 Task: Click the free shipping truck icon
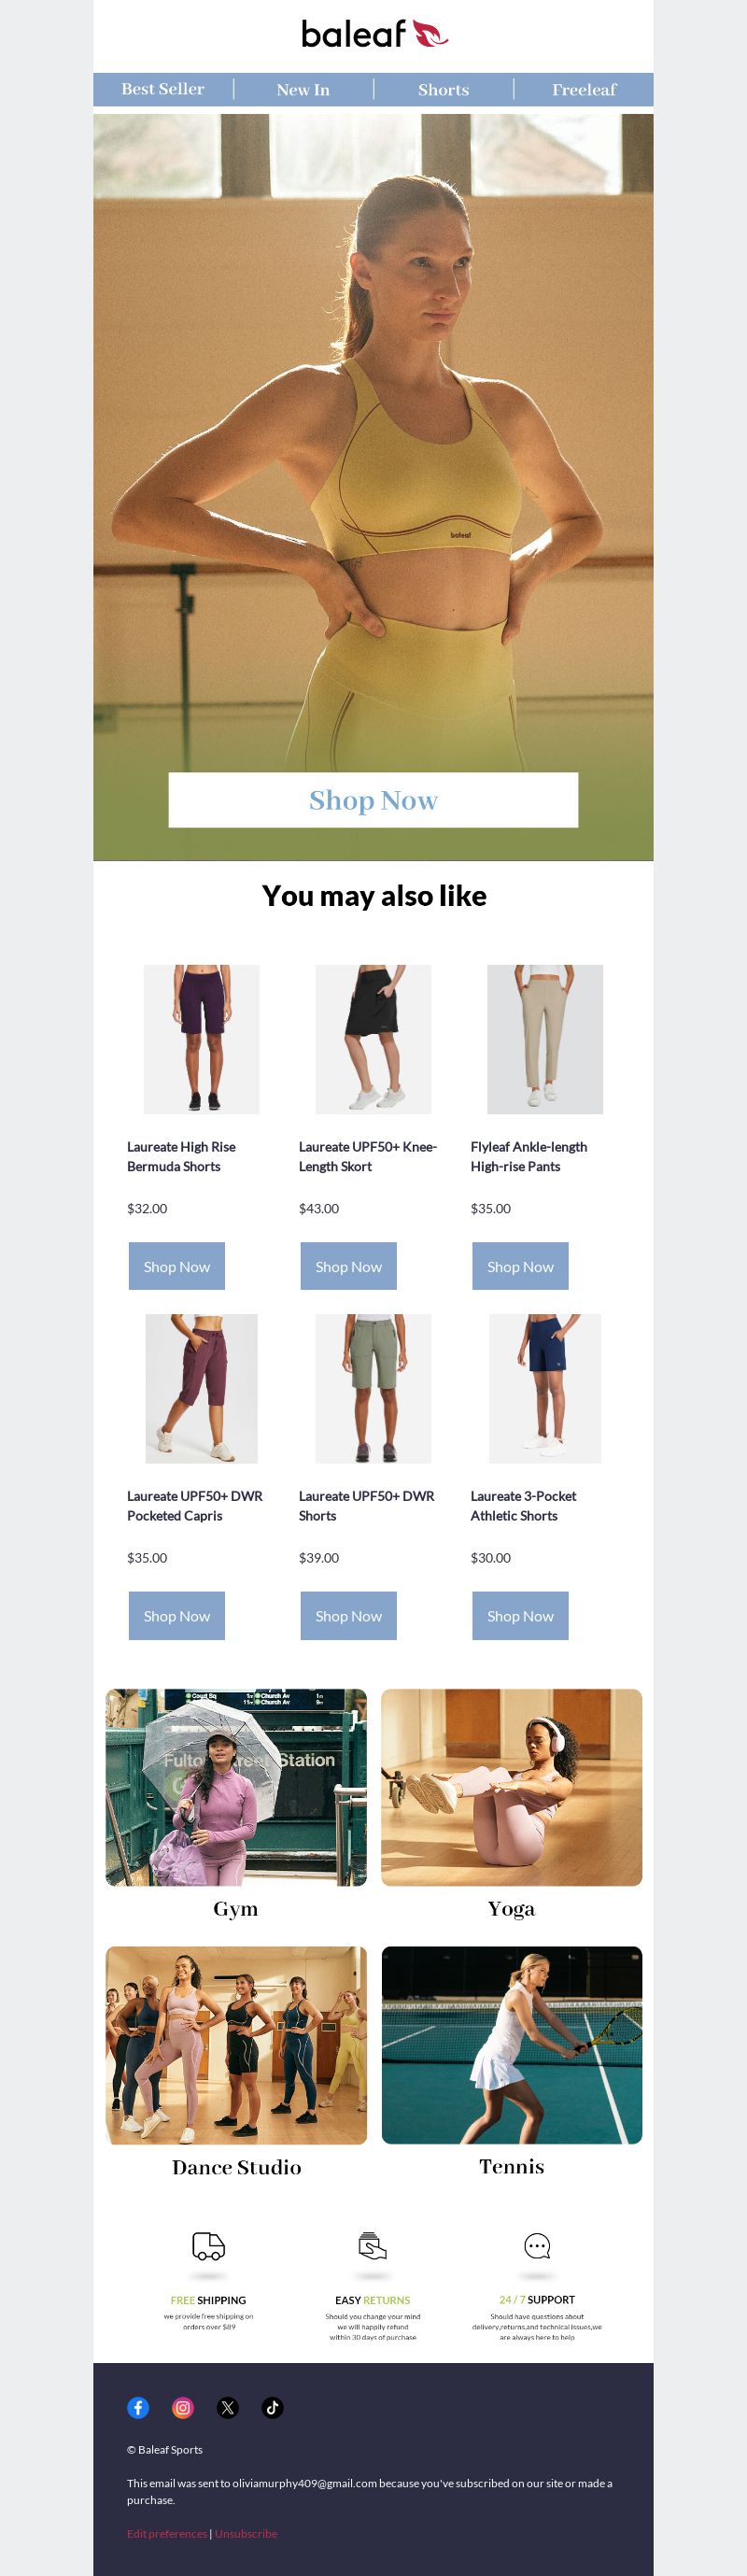[x=208, y=2246]
